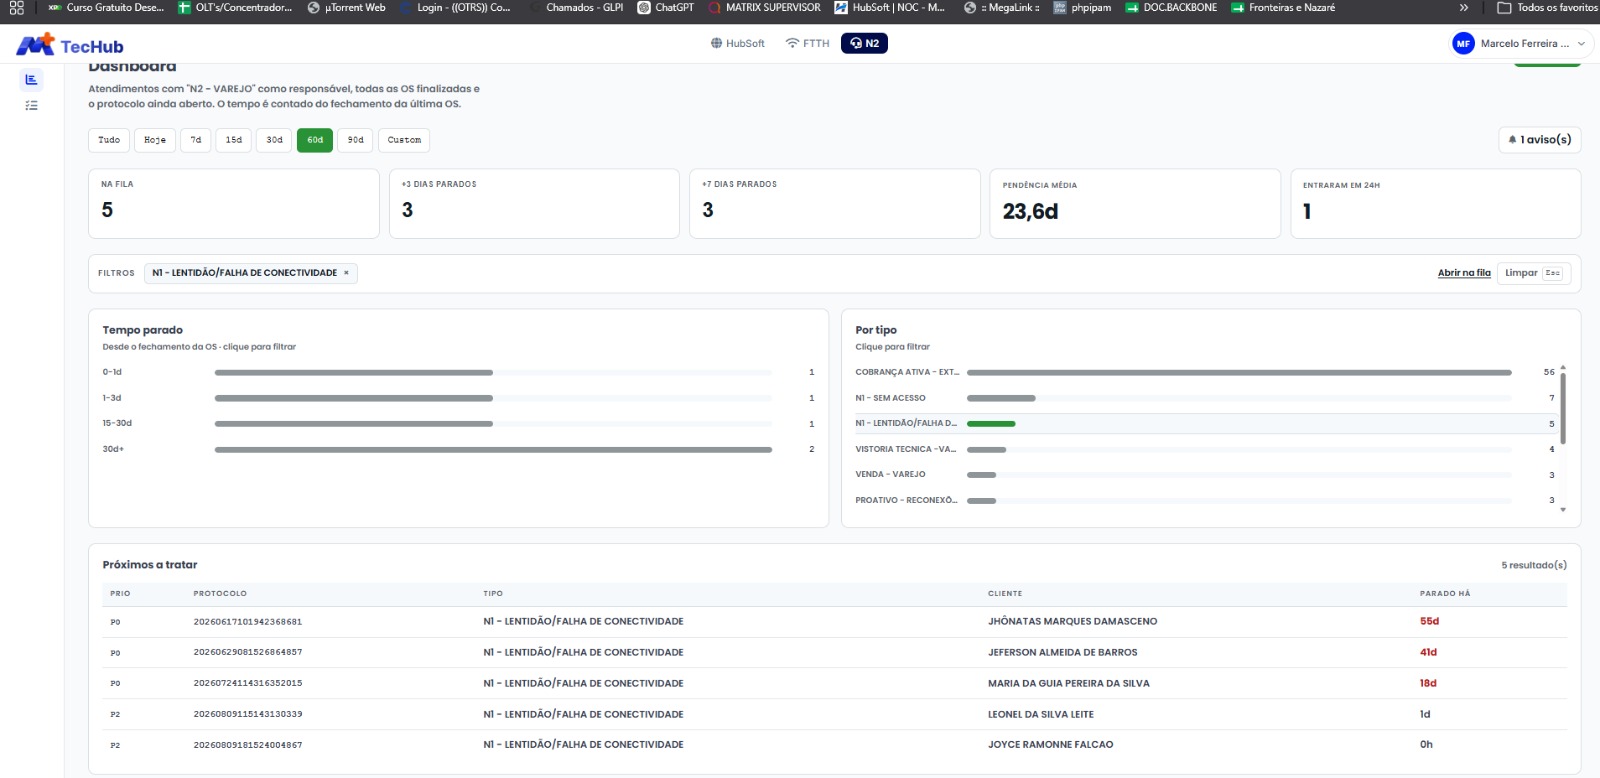Open the Chamados - GLPI bookmark

[575, 8]
